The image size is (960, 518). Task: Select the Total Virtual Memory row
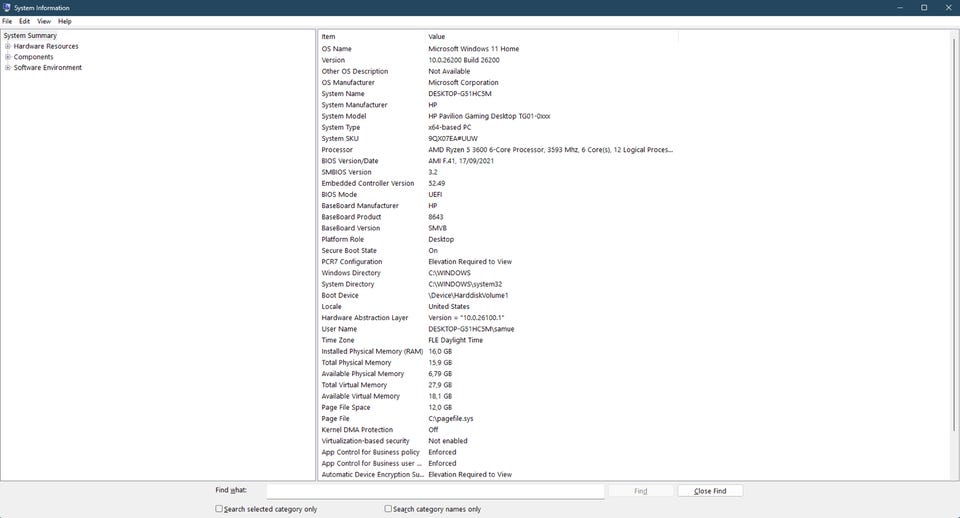[498, 385]
